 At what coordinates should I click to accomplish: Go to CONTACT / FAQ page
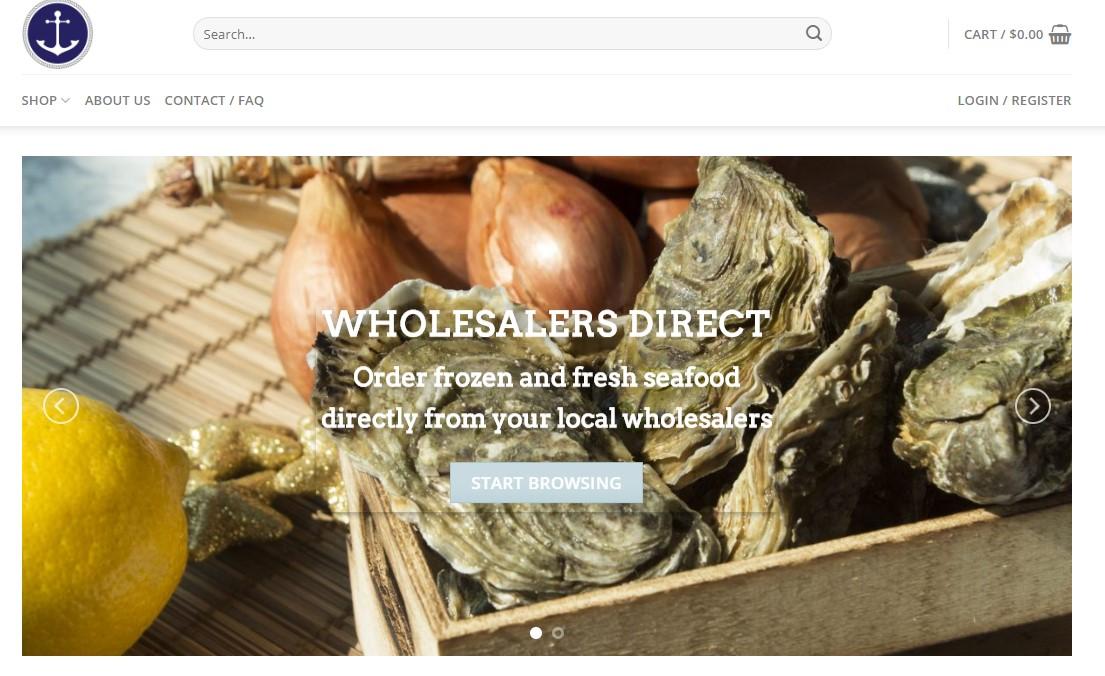214,100
